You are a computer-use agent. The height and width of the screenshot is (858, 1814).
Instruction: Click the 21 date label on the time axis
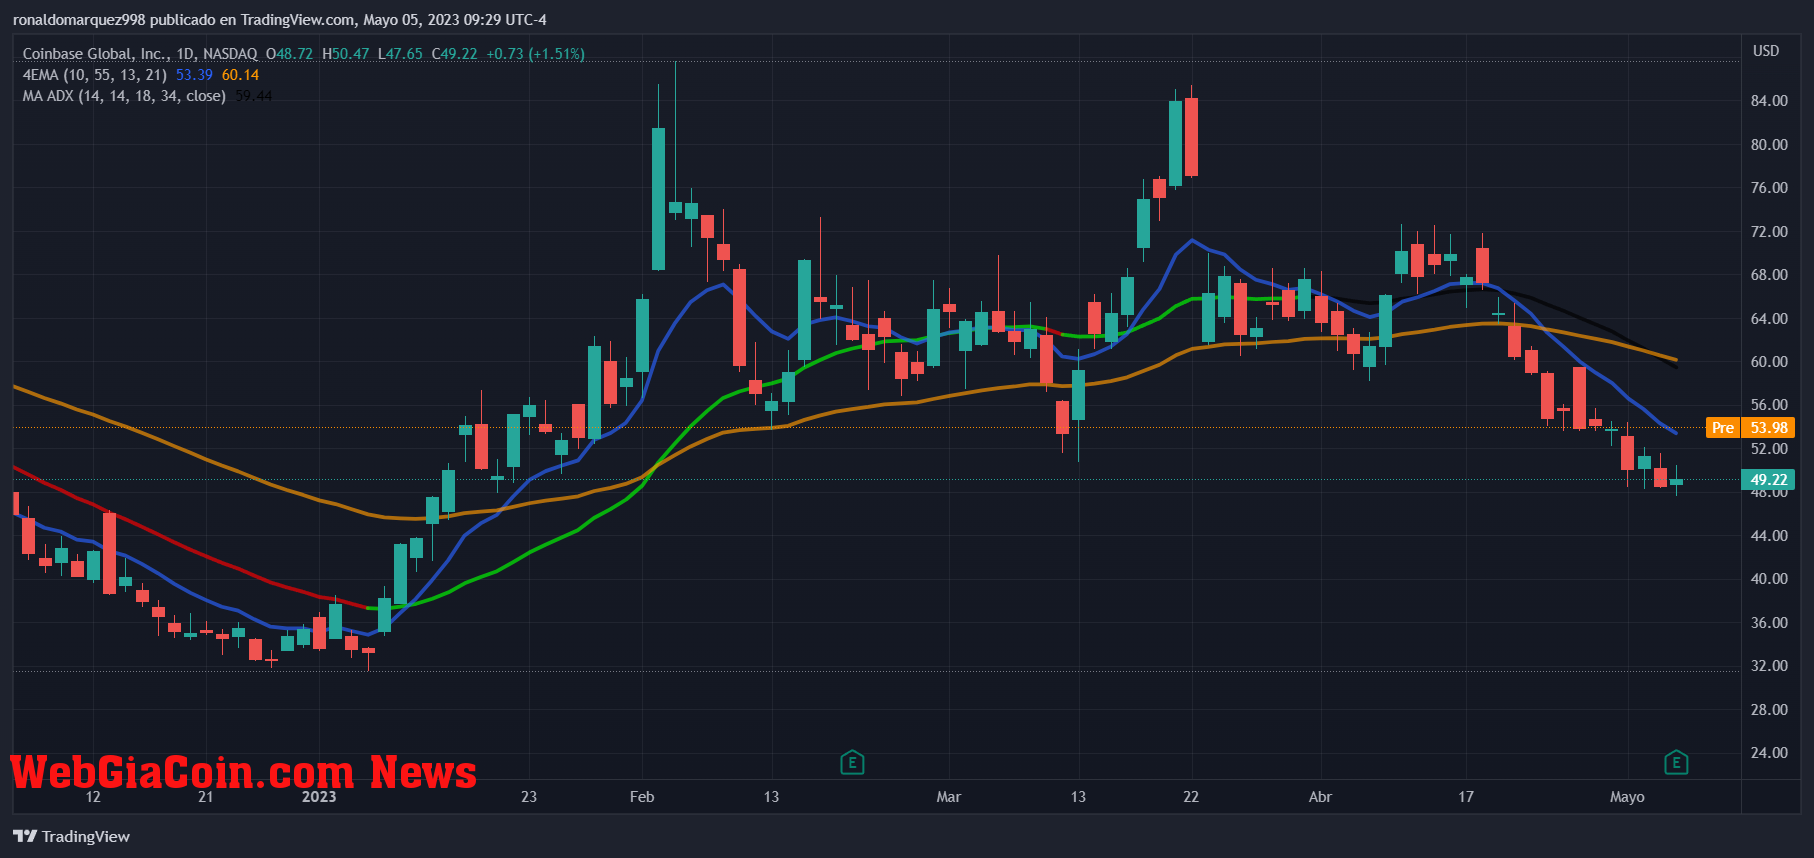[x=206, y=797]
